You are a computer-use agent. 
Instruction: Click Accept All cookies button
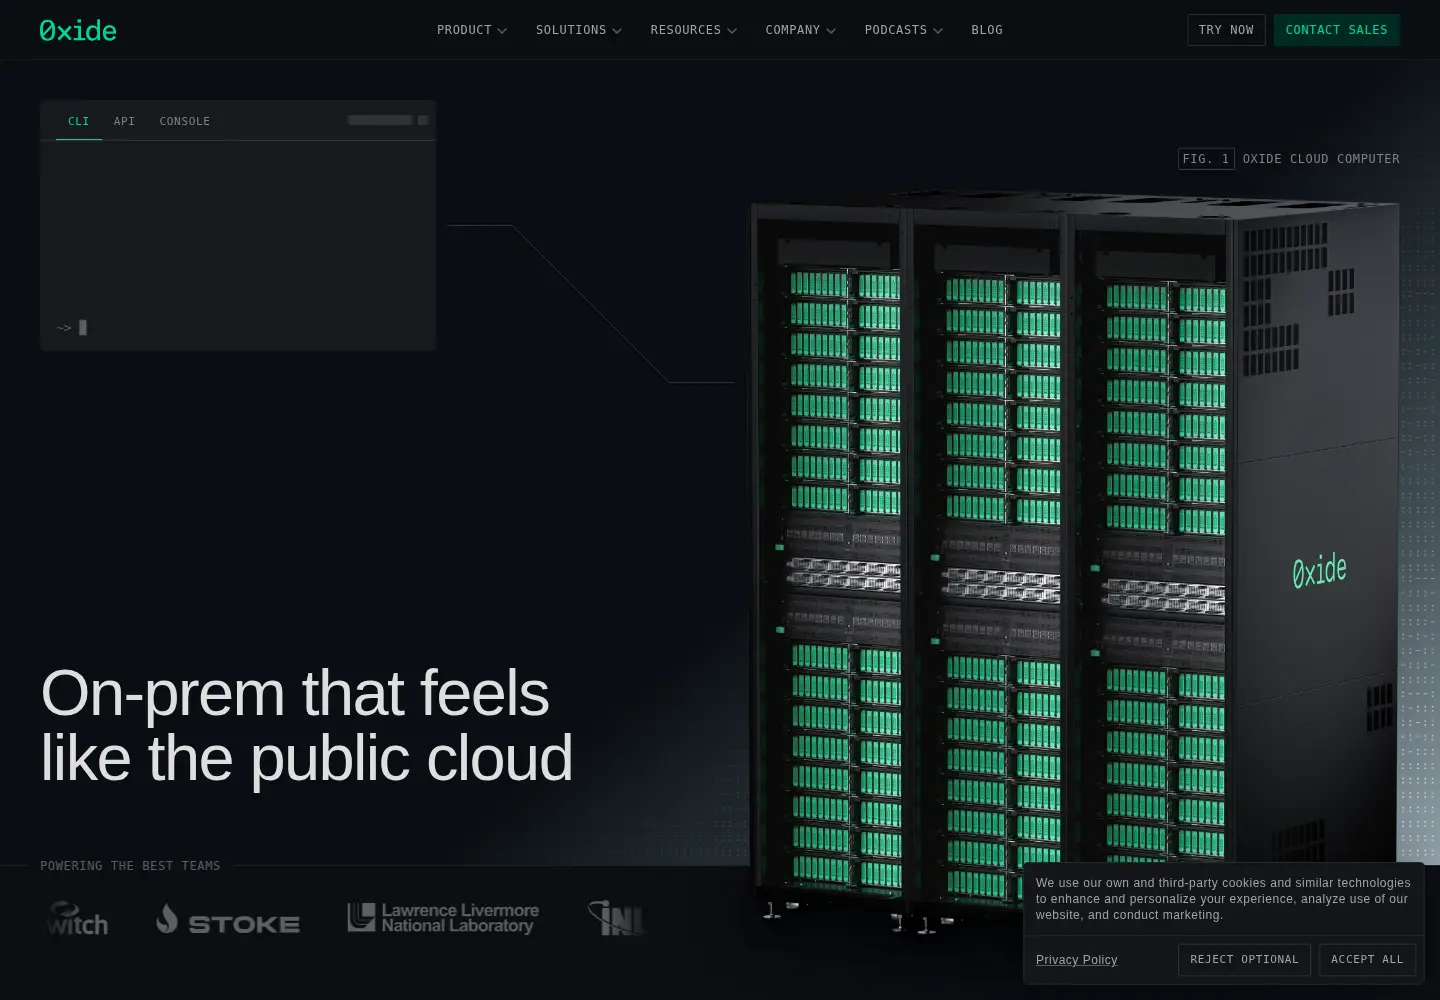pos(1367,960)
